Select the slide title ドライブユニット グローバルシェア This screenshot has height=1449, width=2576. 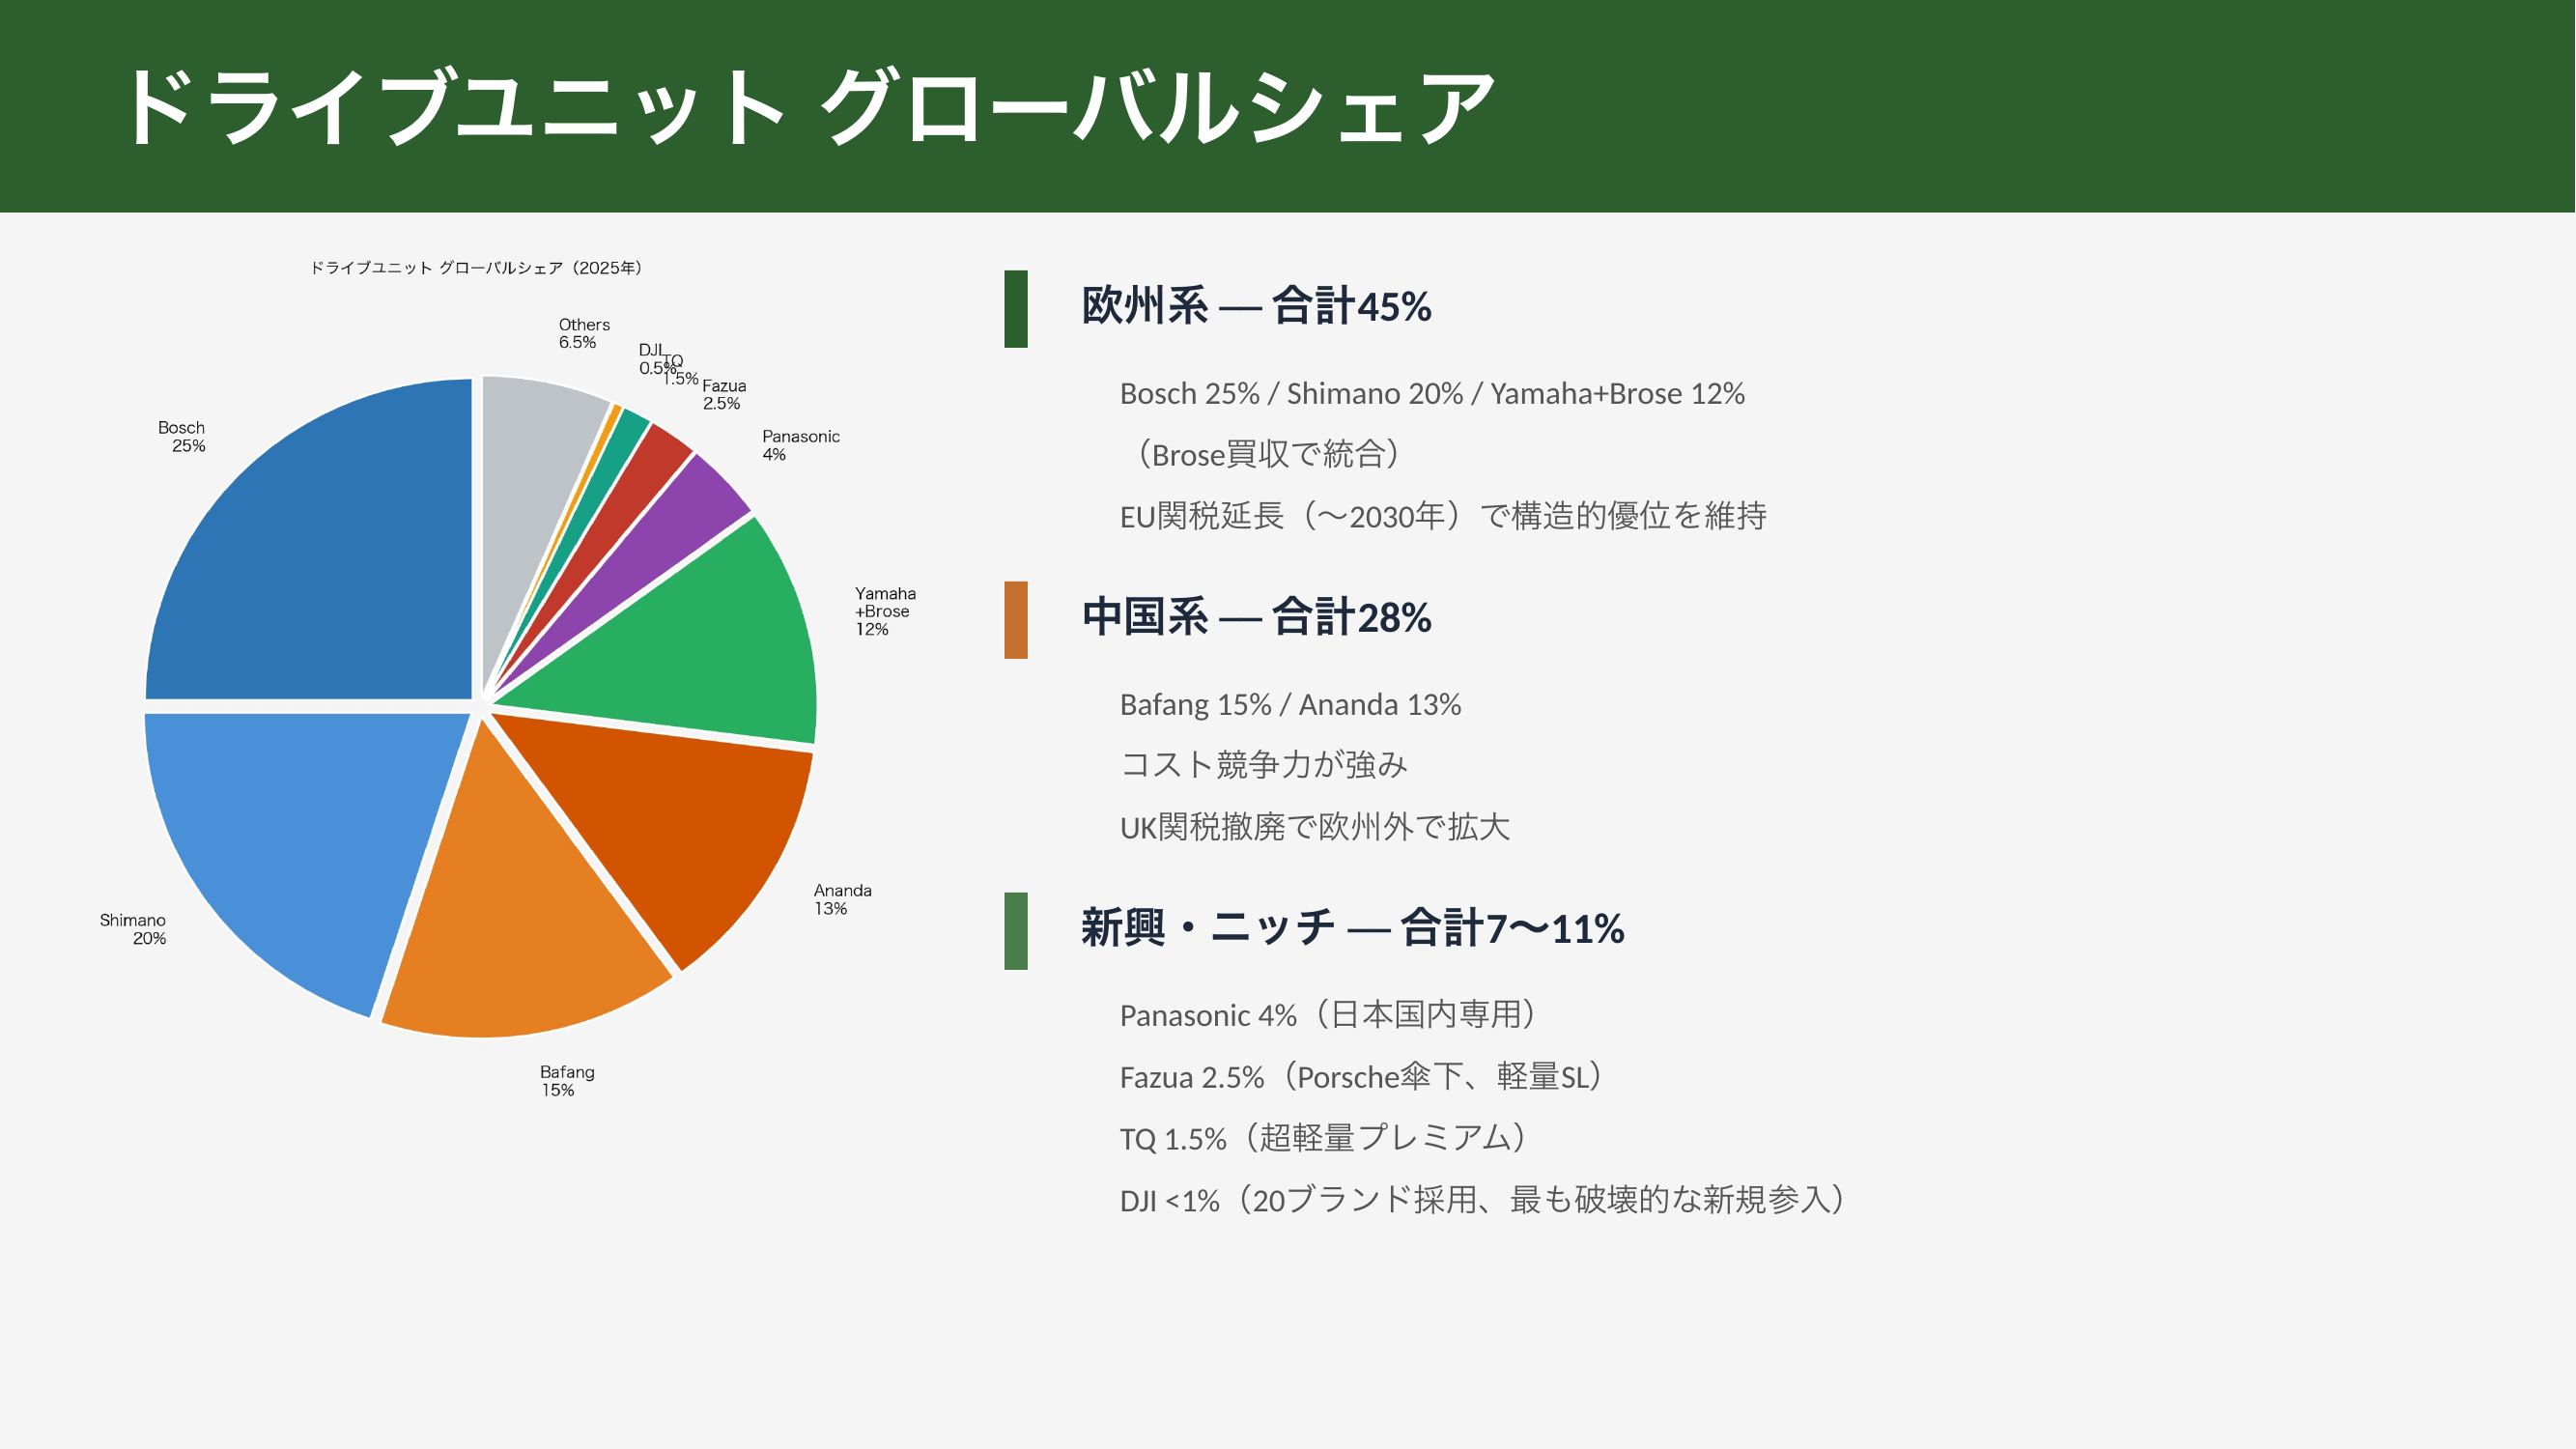coord(806,107)
